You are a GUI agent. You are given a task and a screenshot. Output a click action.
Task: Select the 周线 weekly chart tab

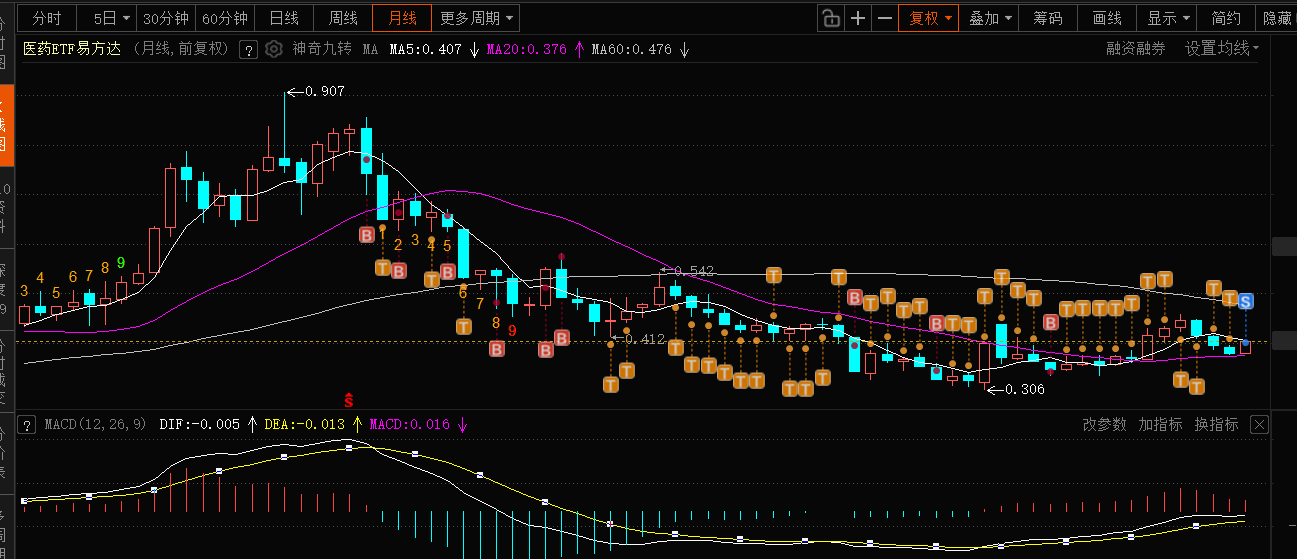point(343,18)
